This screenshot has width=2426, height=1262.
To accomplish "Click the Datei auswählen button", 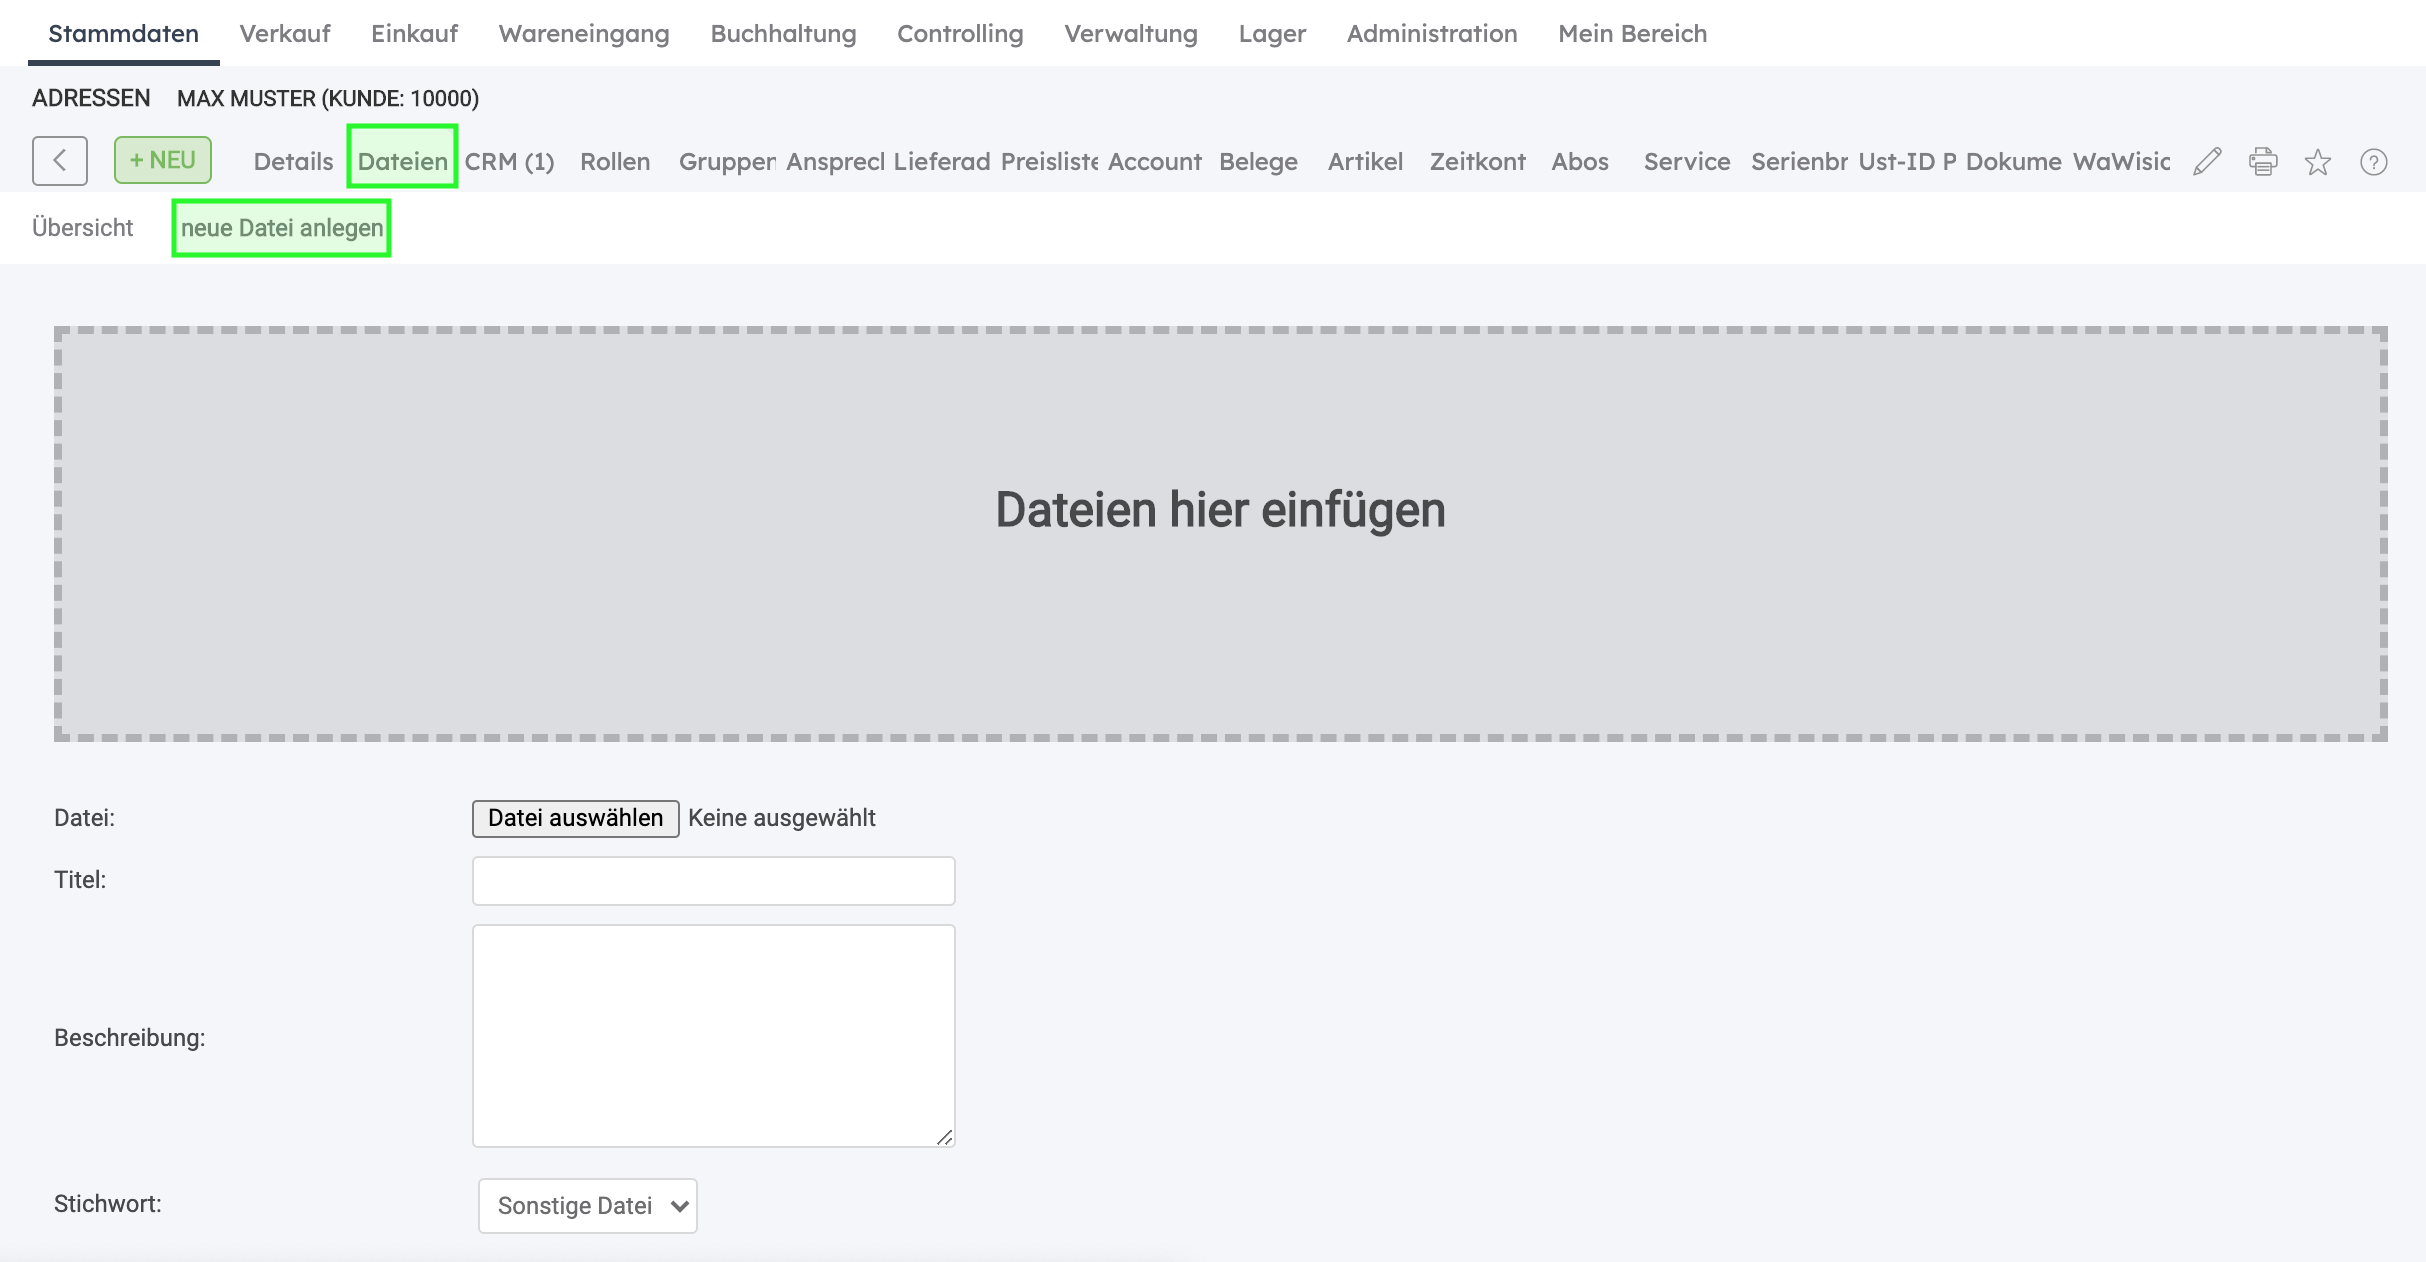I will tap(575, 818).
